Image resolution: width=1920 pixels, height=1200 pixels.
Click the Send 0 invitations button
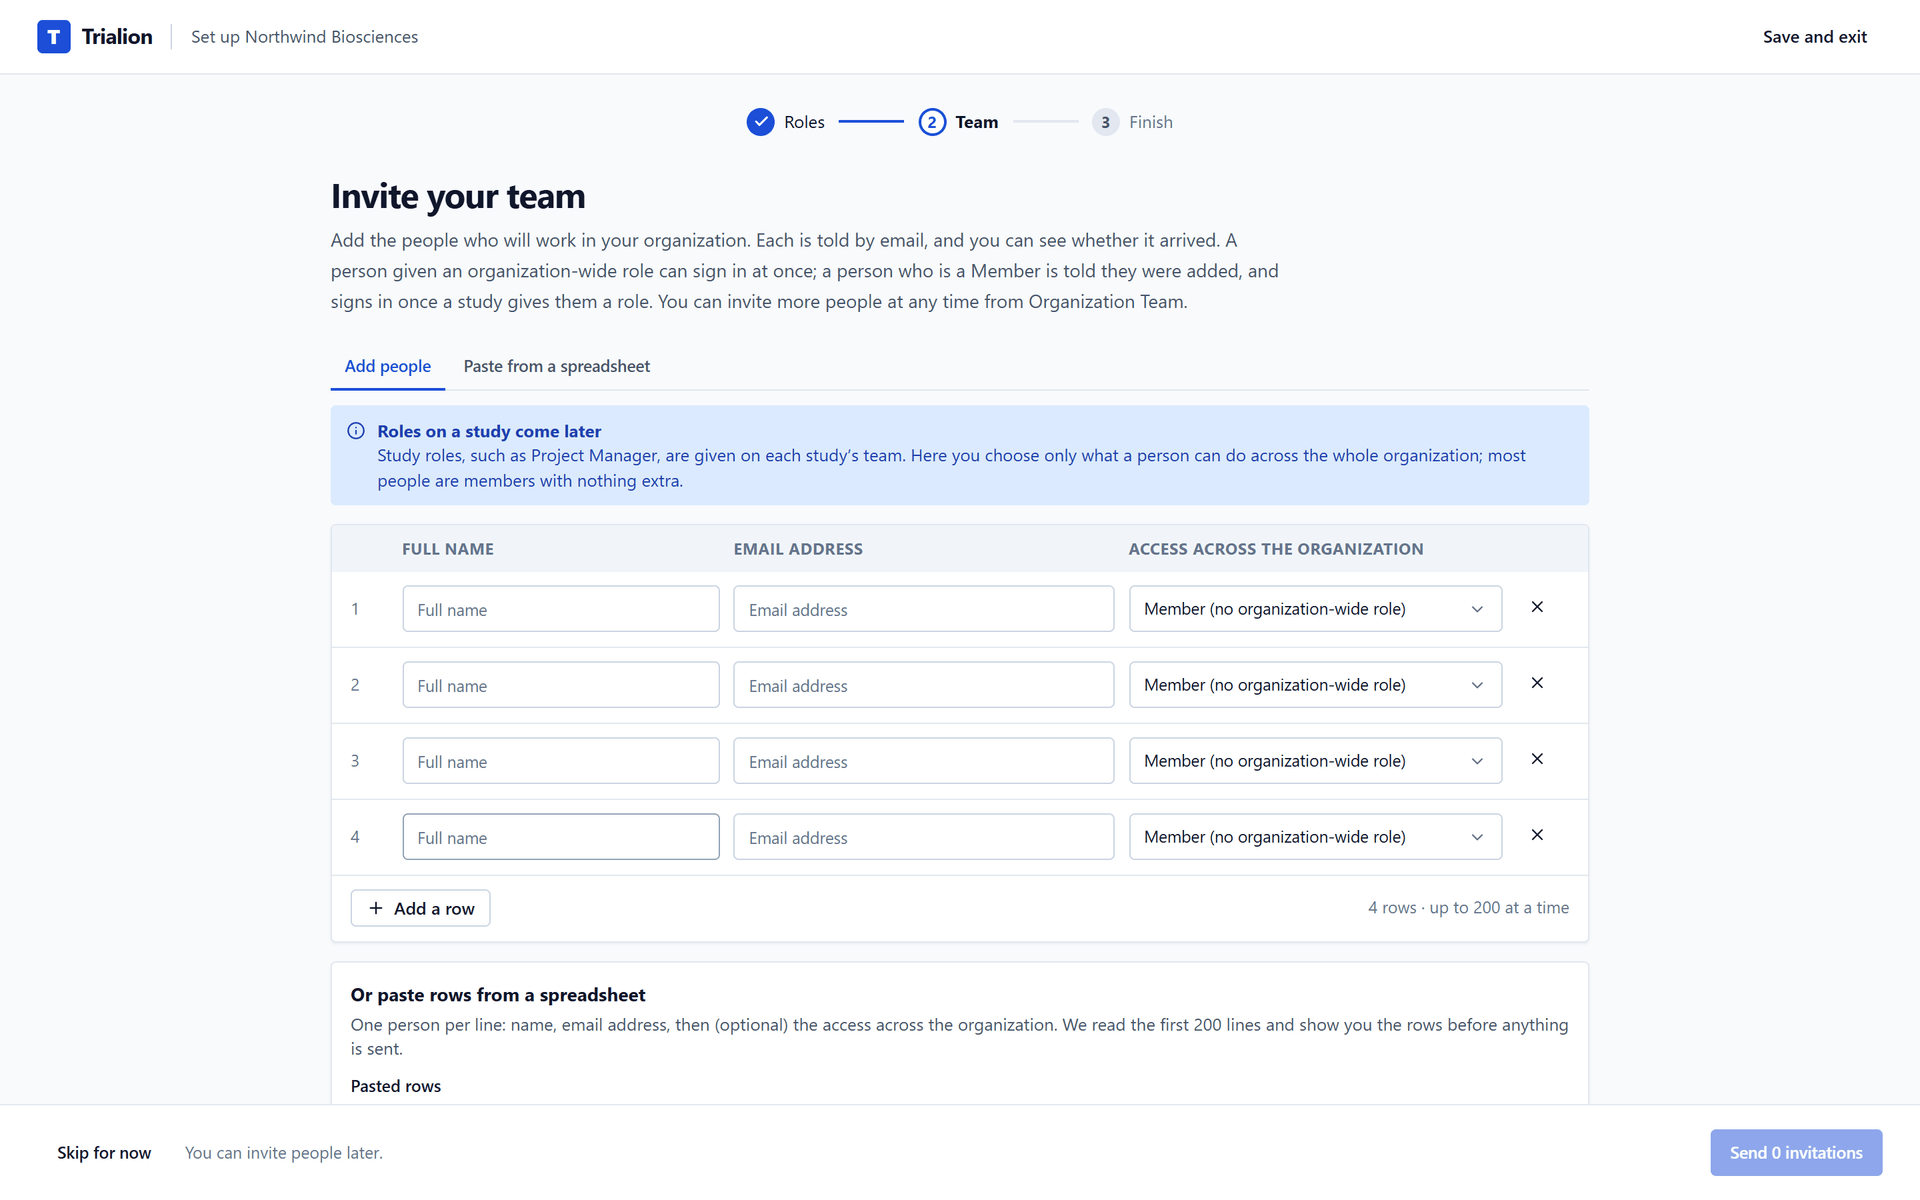[1796, 1153]
